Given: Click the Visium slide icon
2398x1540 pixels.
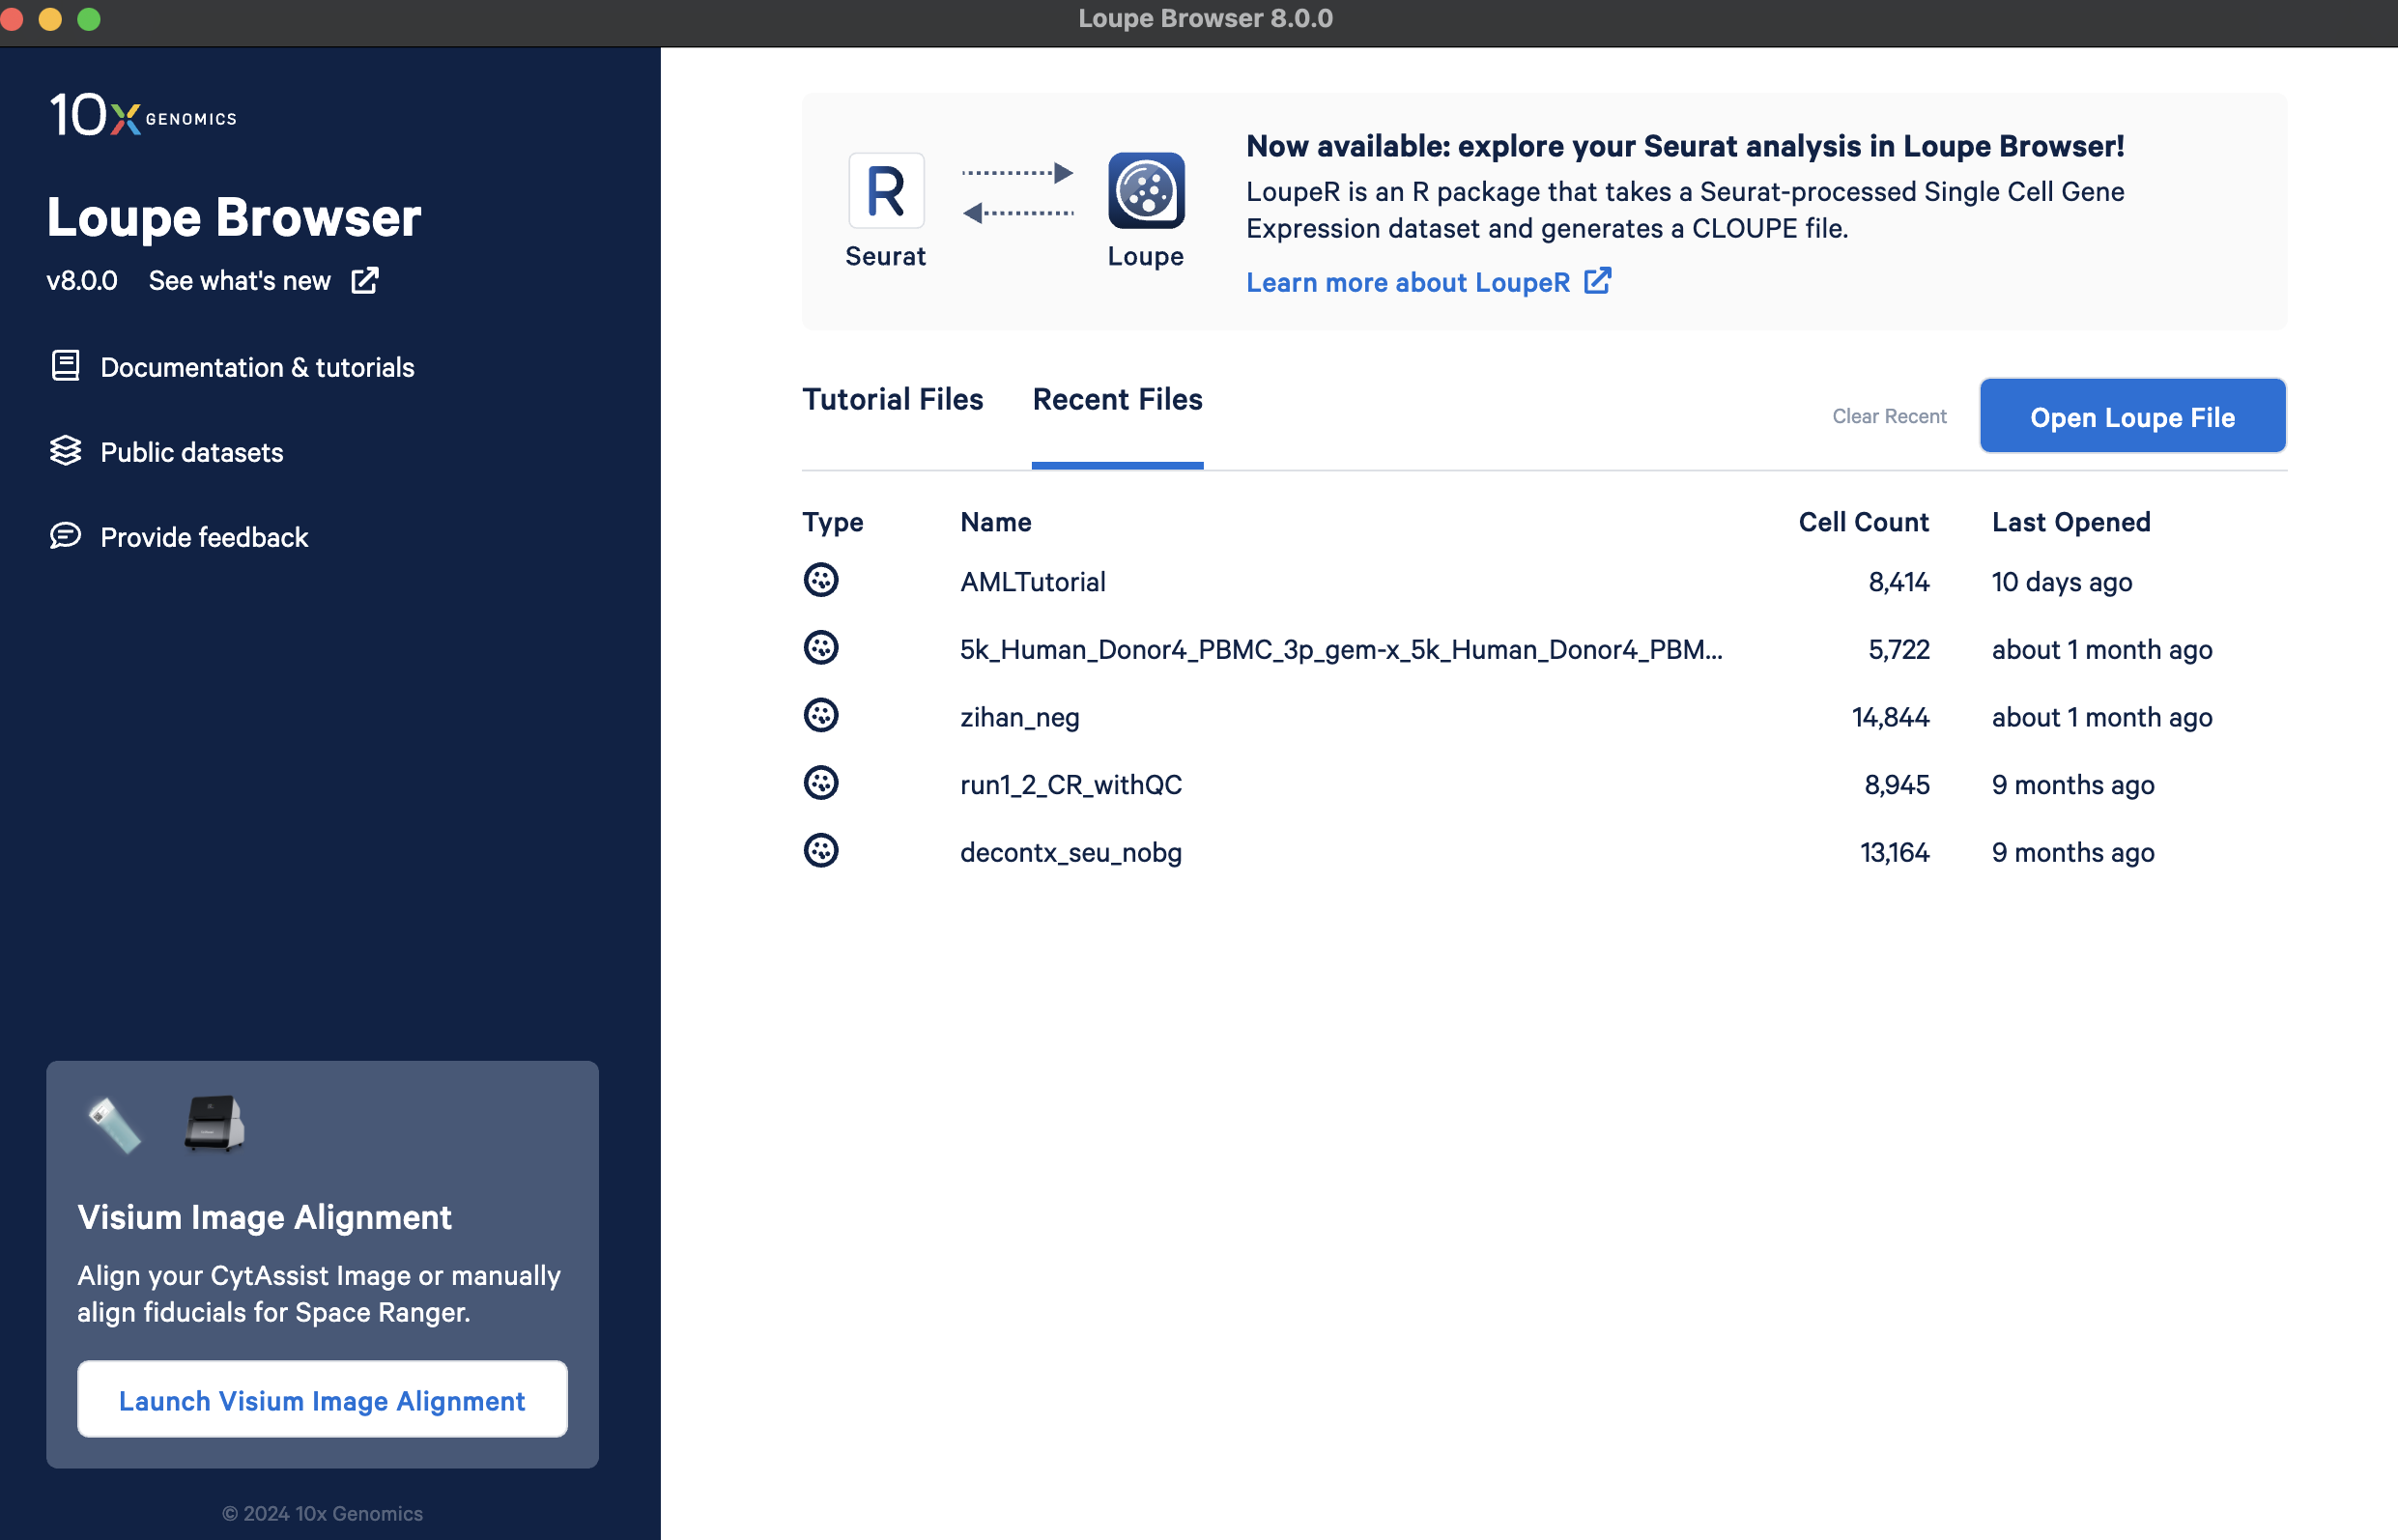Looking at the screenshot, I should (x=115, y=1125).
